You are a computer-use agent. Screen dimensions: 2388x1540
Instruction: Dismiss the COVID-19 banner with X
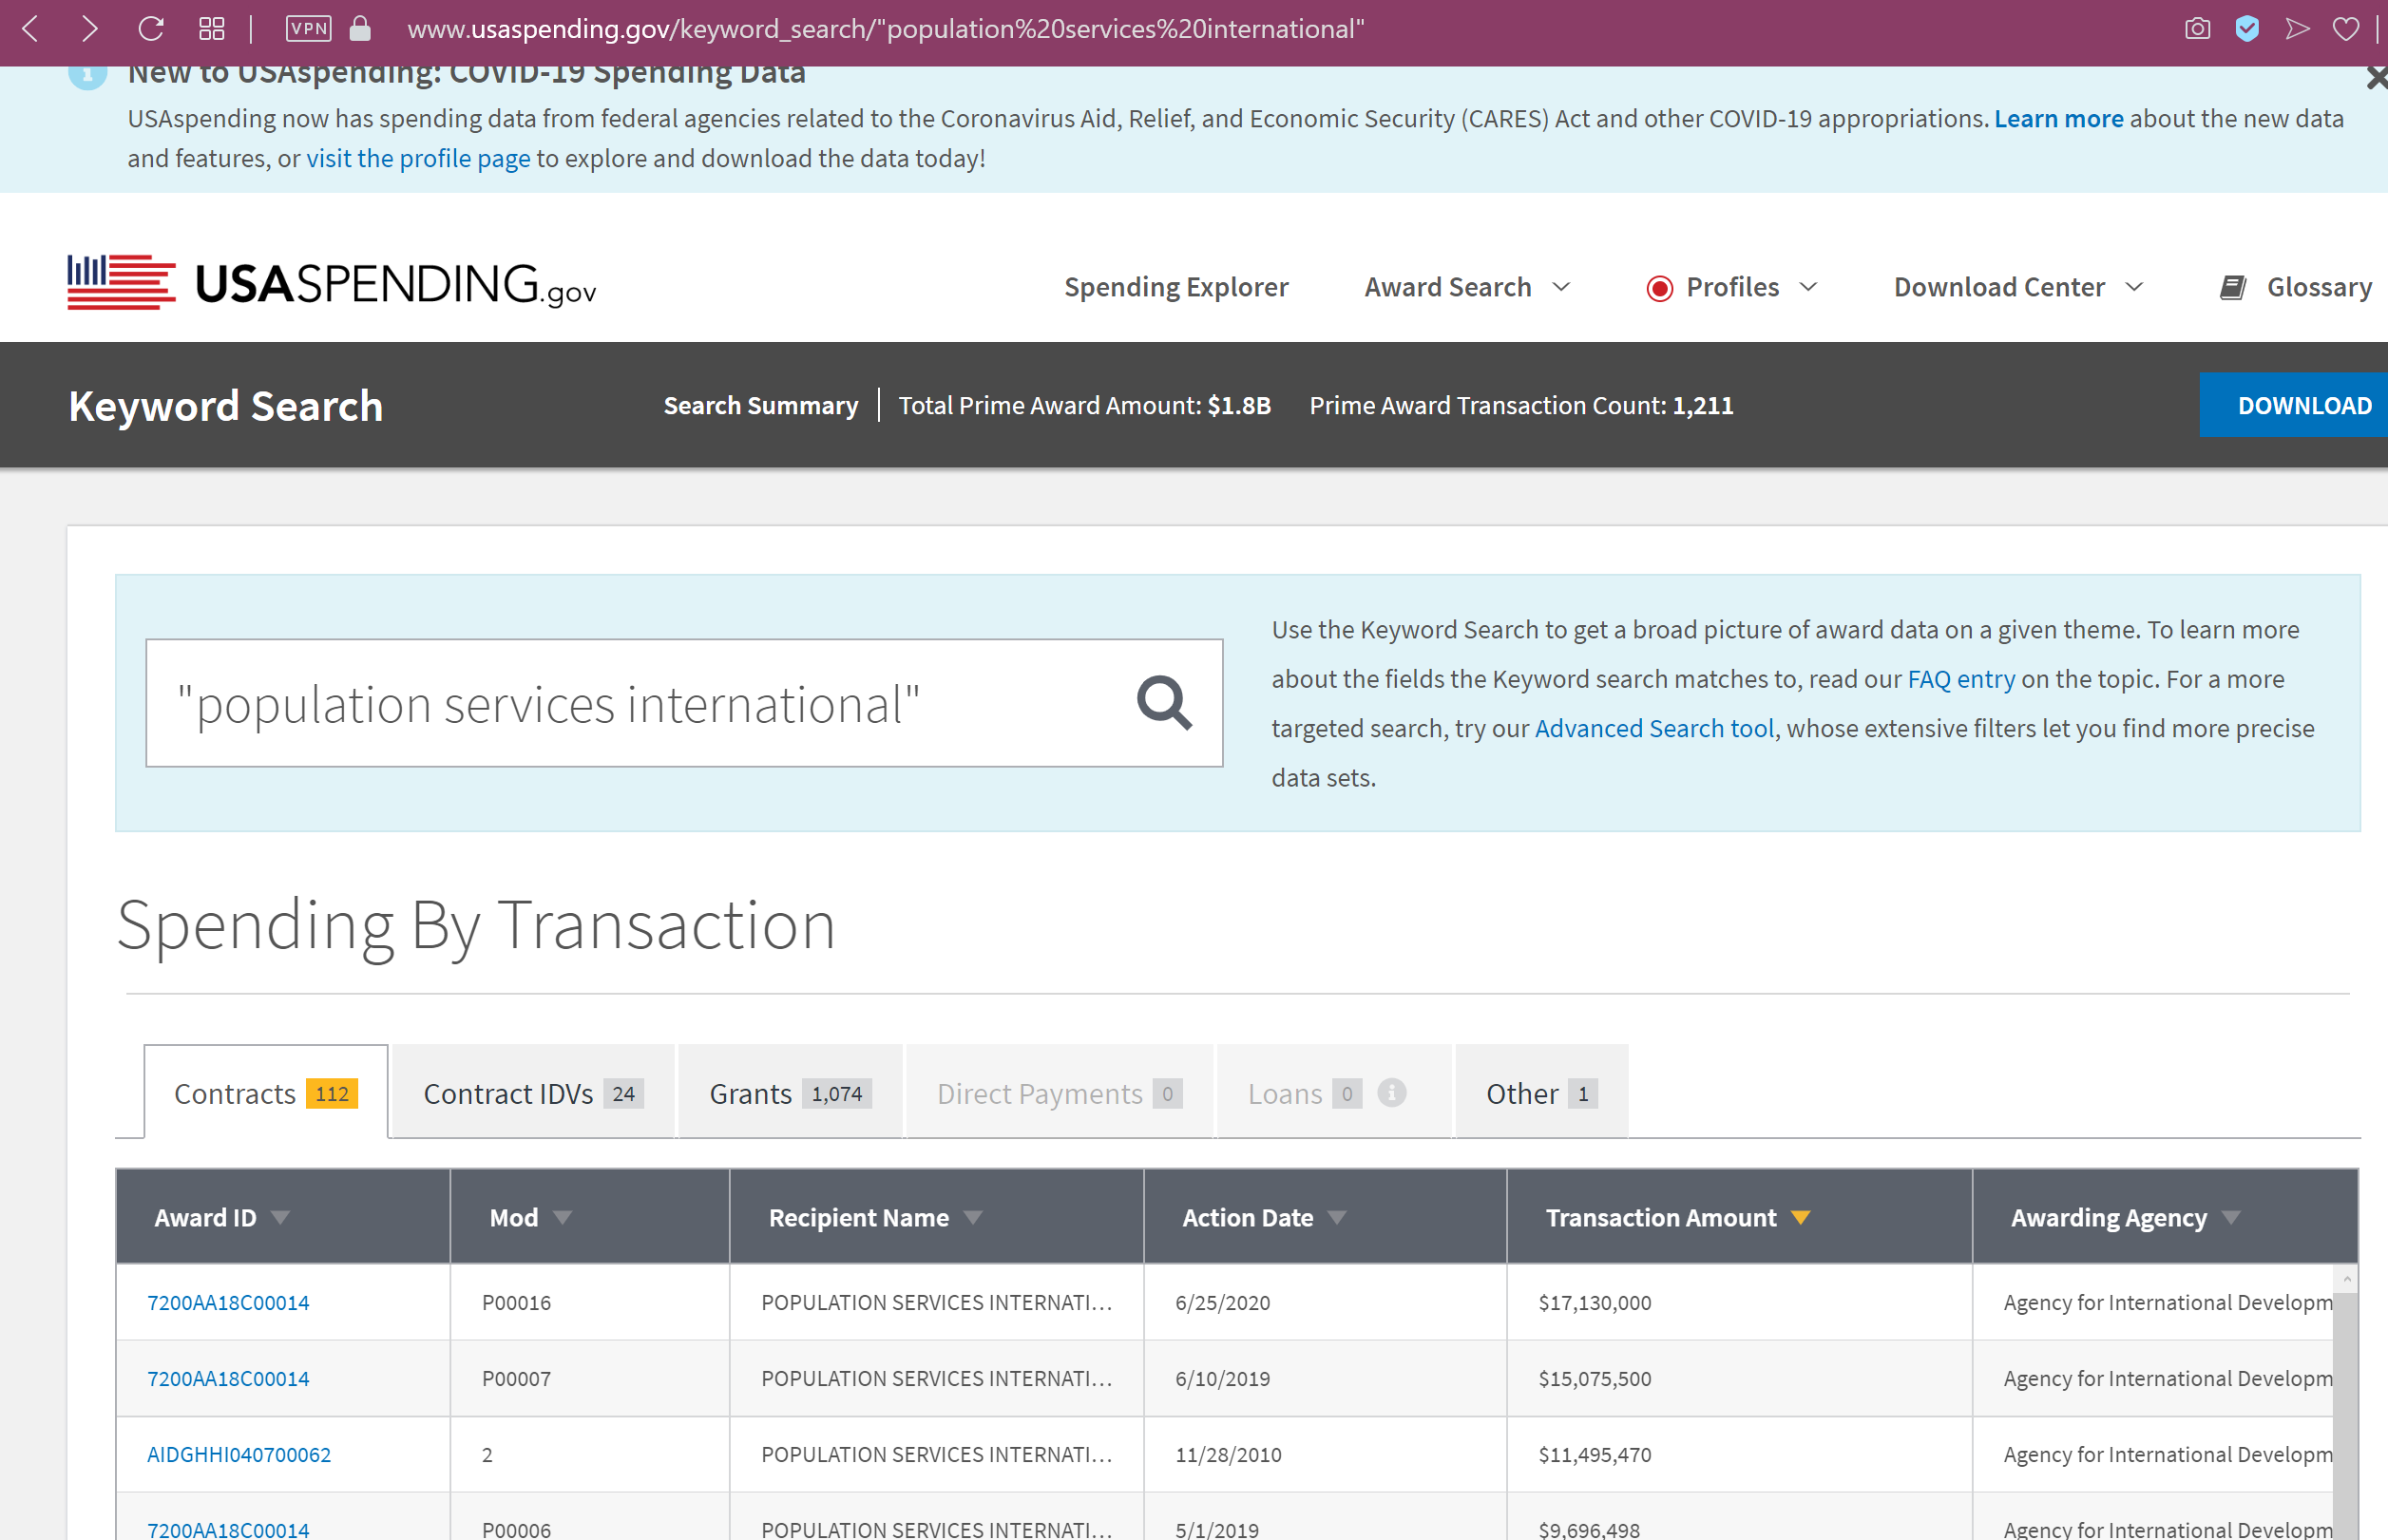pyautogui.click(x=2377, y=78)
